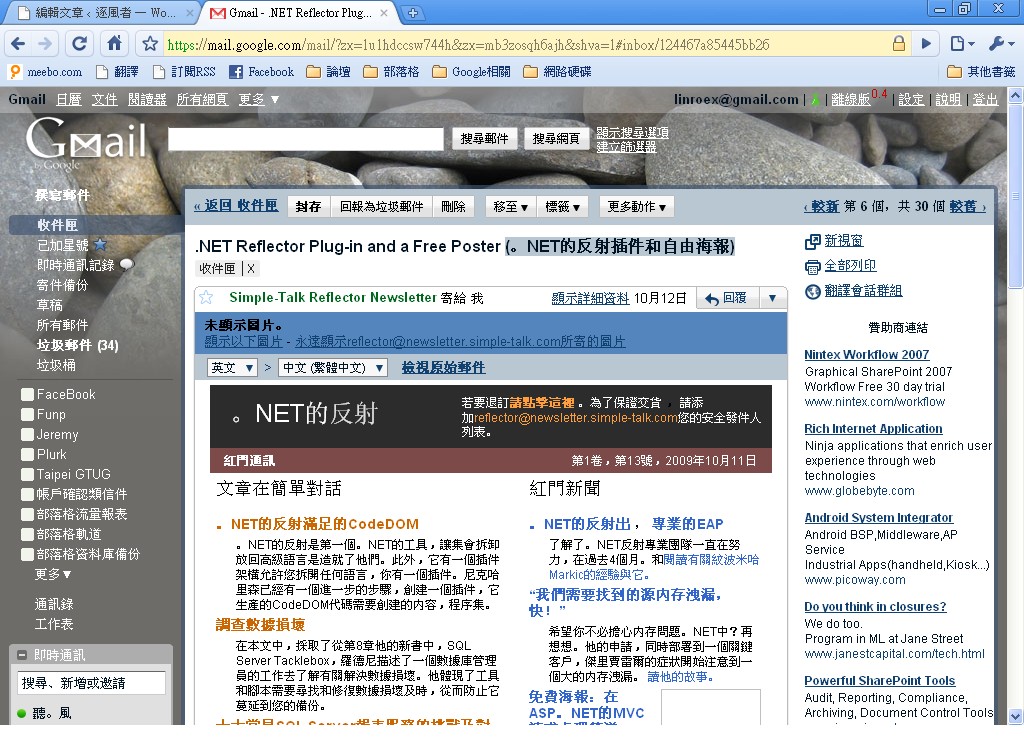Open the 更多動作 dropdown
The height and width of the screenshot is (738, 1024).
[637, 206]
